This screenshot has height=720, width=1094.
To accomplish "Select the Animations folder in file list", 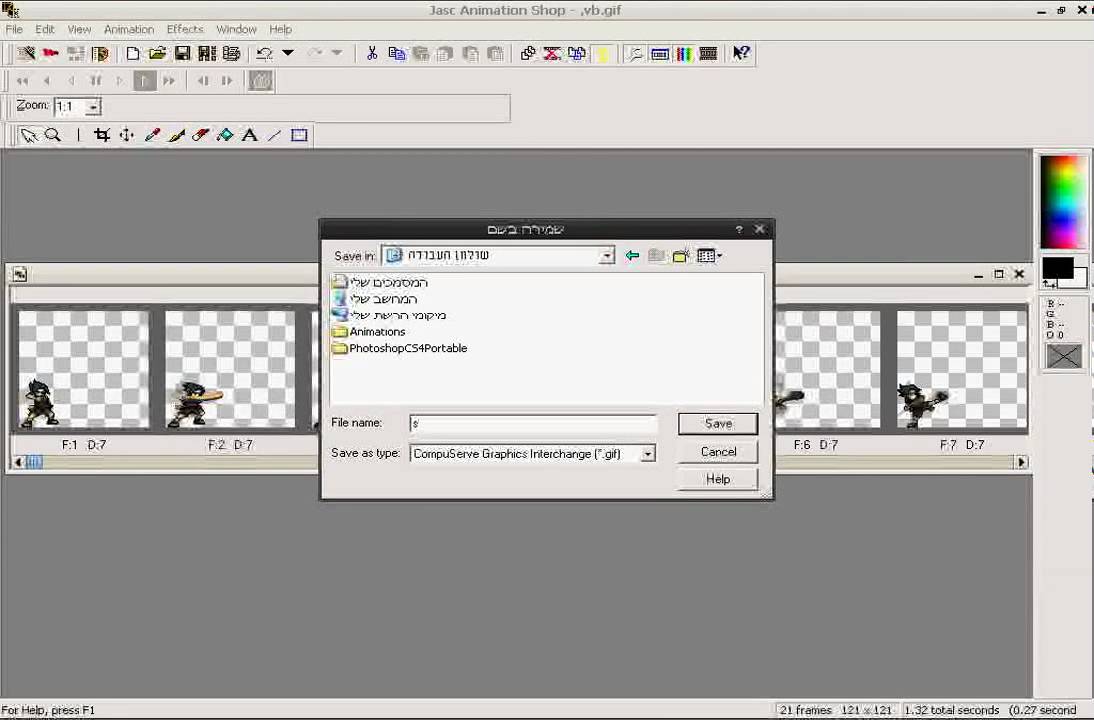I will (369, 332).
